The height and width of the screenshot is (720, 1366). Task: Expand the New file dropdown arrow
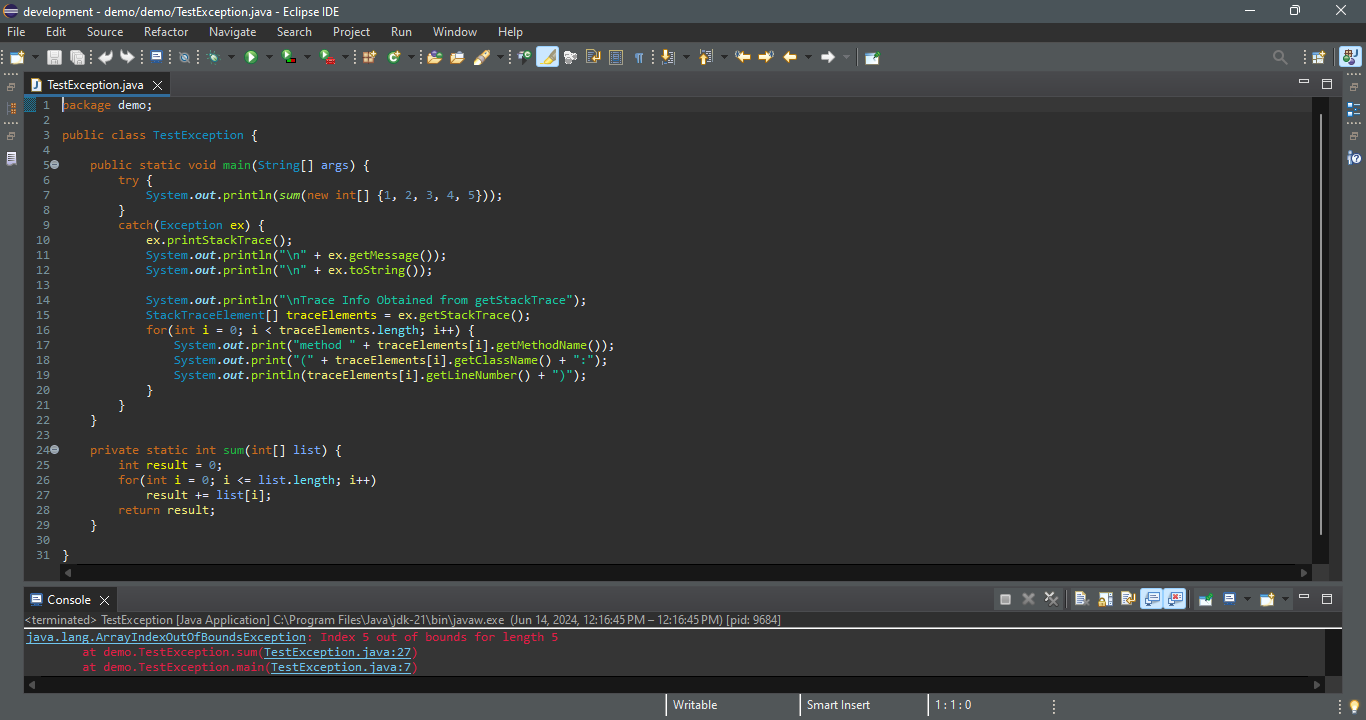point(36,58)
